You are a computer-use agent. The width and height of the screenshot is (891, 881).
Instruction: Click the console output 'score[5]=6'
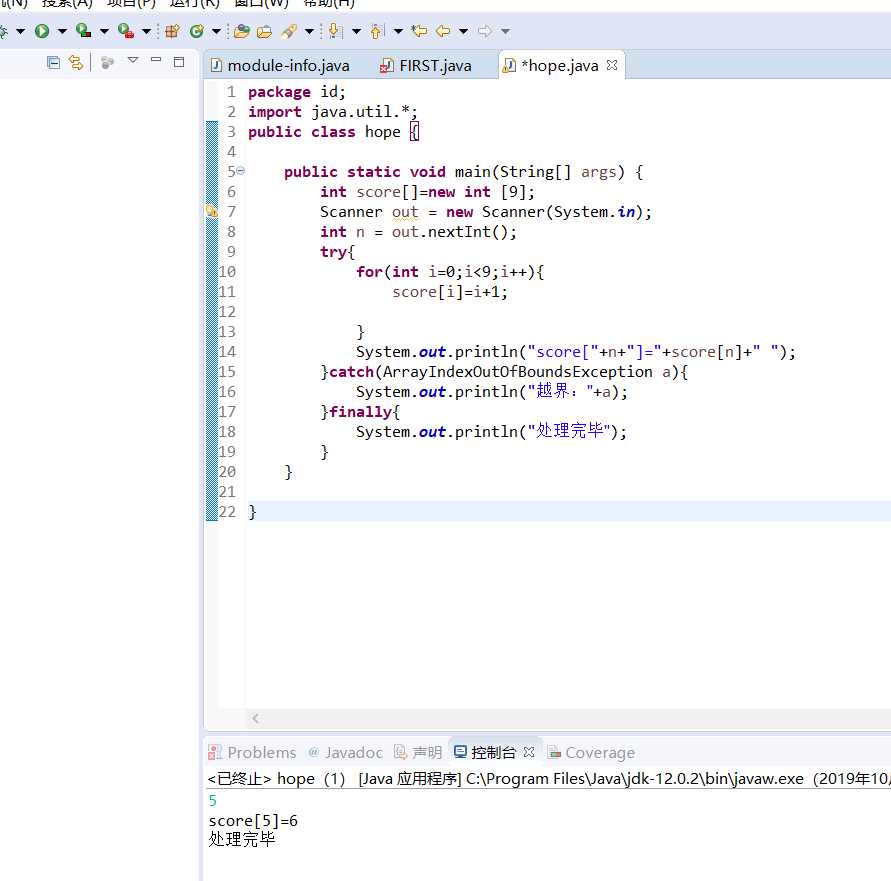coord(253,821)
